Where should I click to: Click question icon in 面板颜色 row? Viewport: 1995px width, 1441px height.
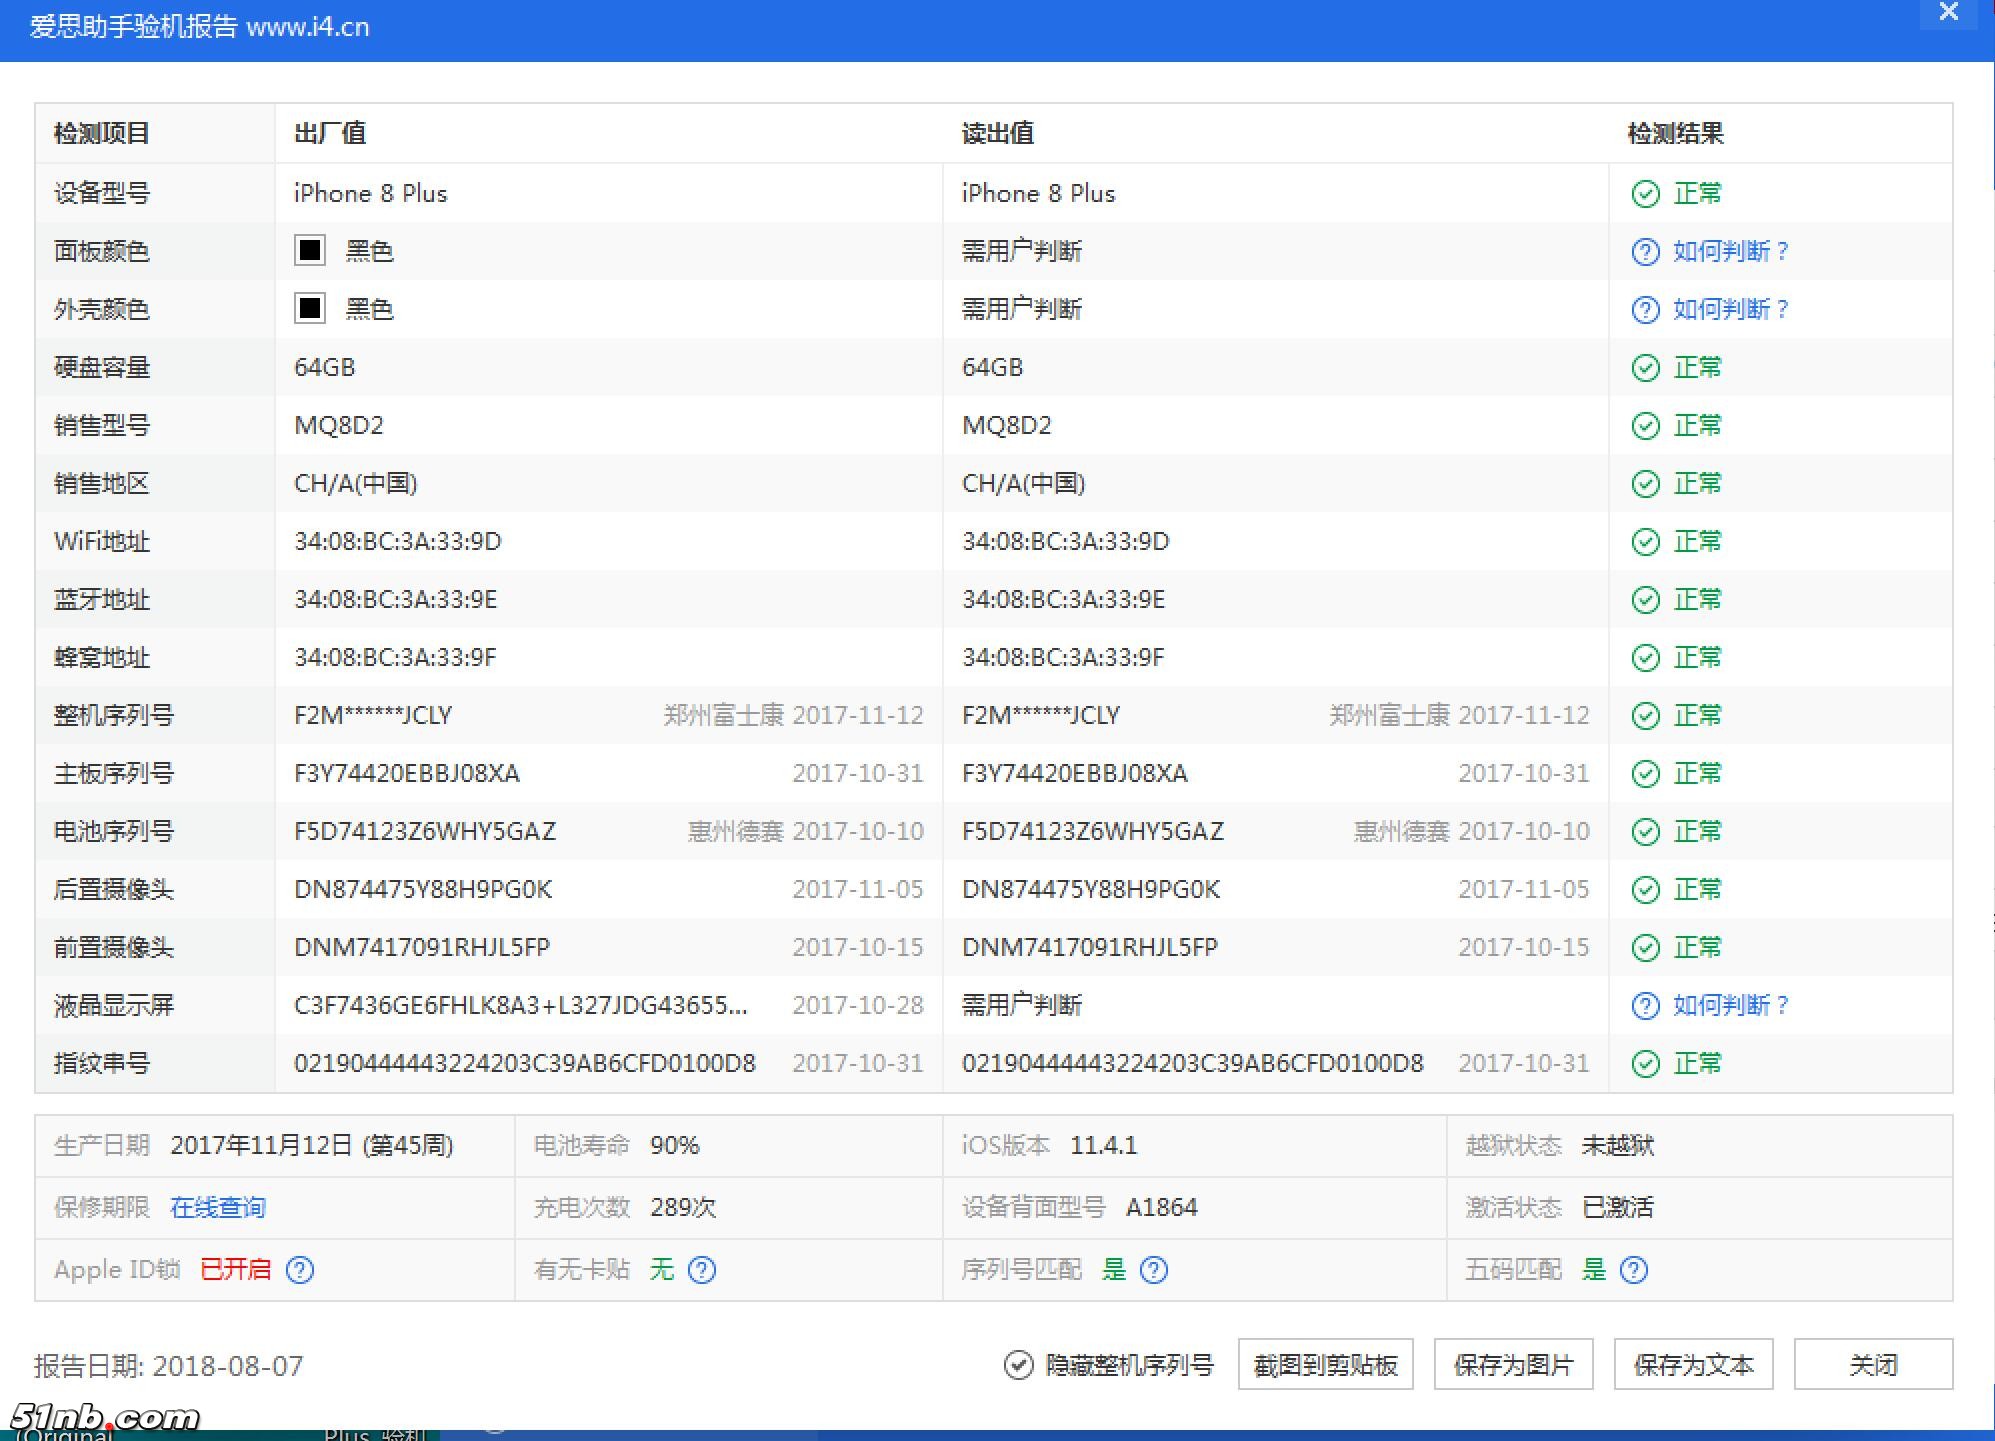(1645, 252)
